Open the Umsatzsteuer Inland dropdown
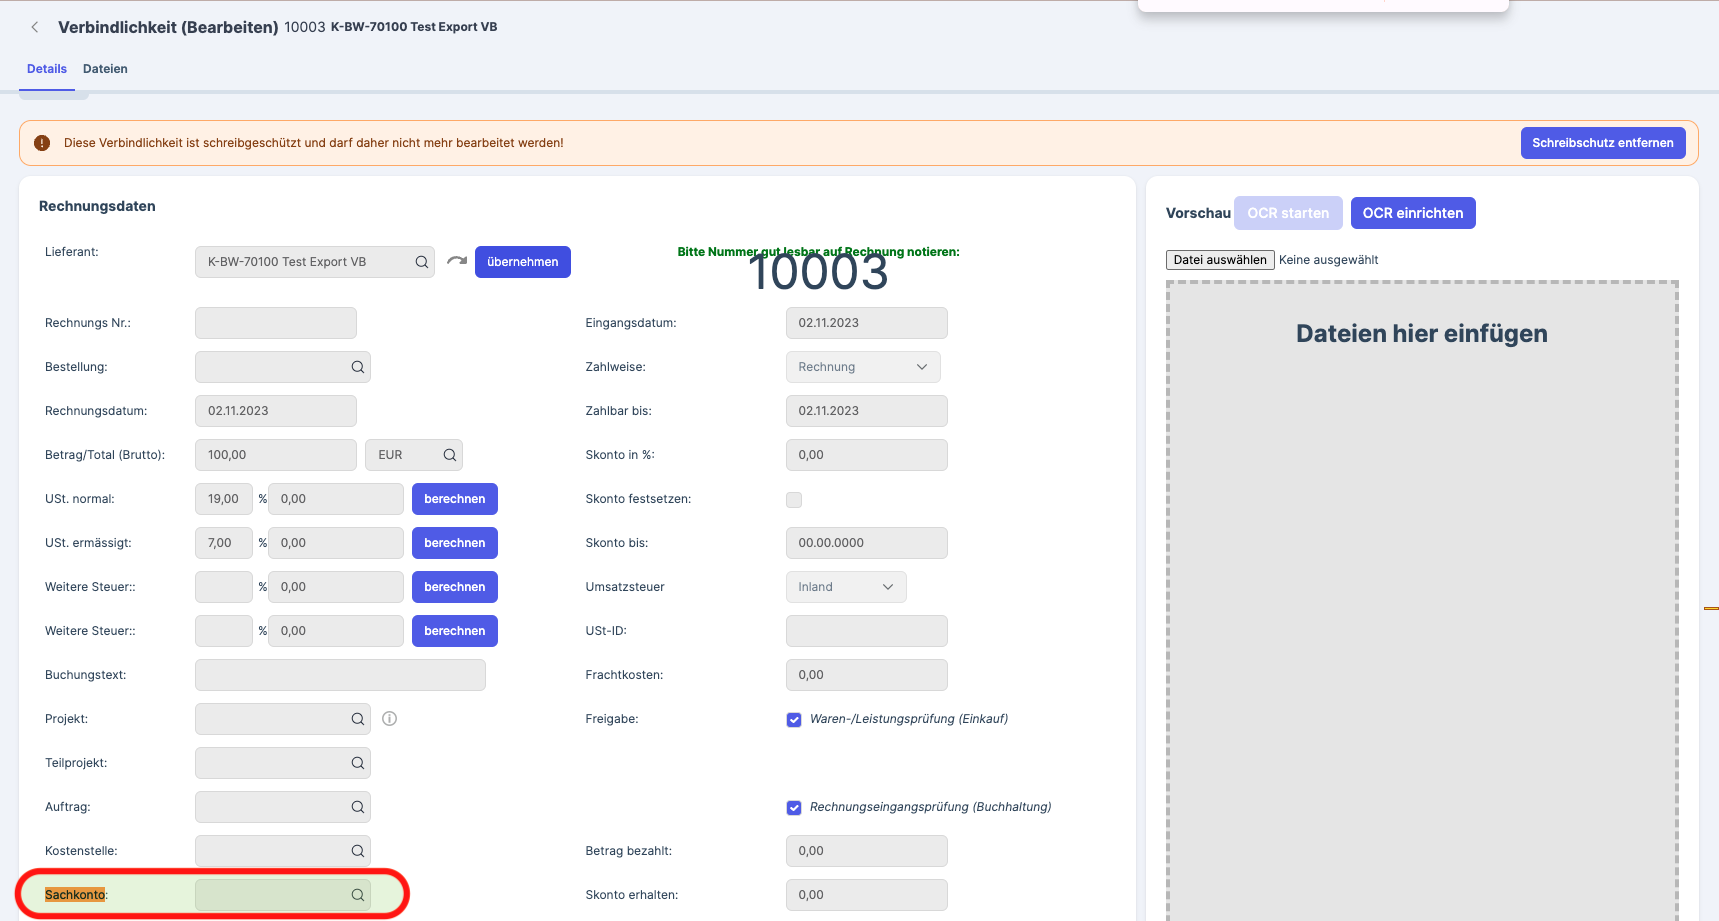 pos(846,587)
